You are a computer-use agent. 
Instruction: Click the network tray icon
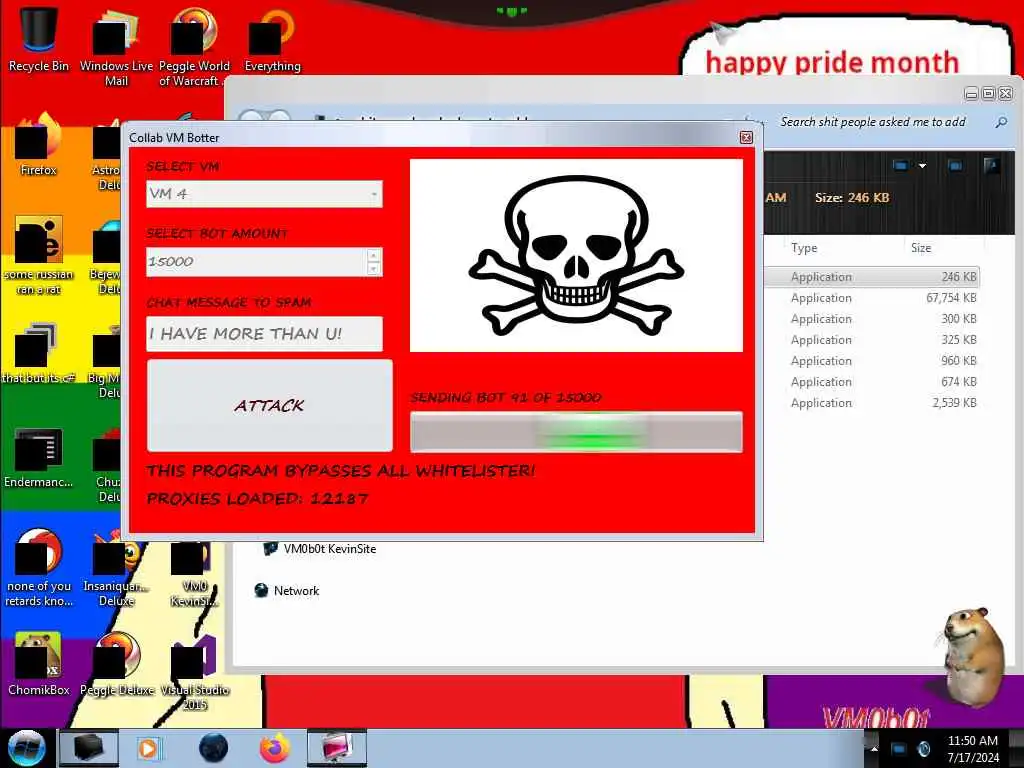click(x=899, y=748)
